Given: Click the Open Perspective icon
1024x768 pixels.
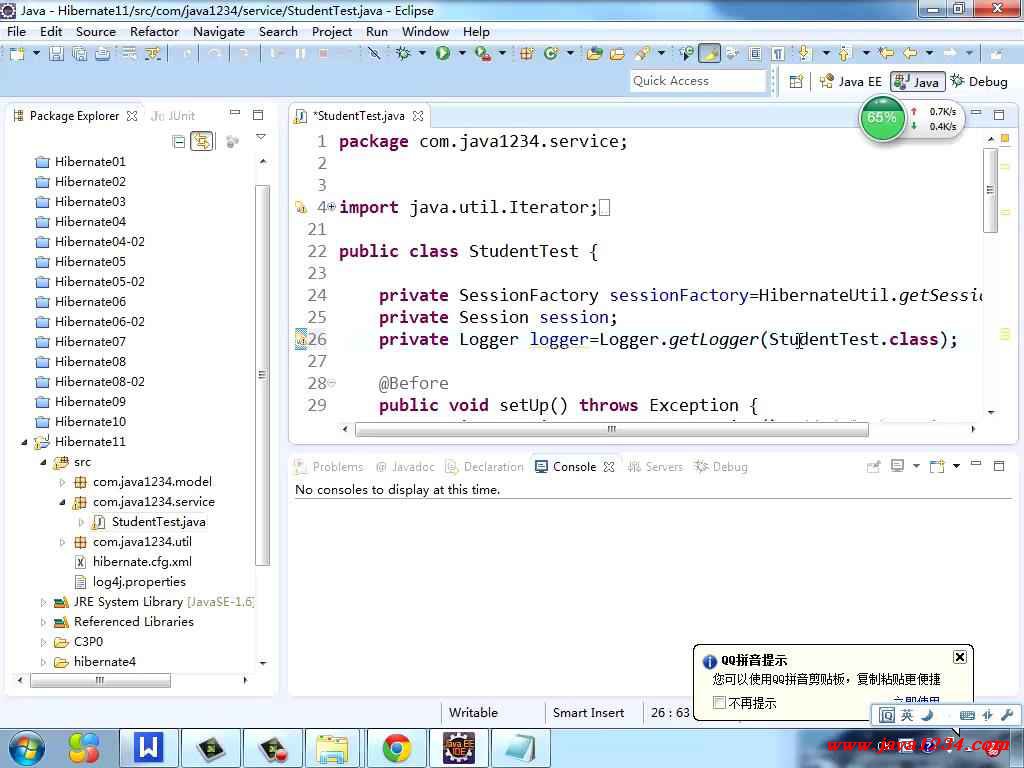Looking at the screenshot, I should [796, 82].
